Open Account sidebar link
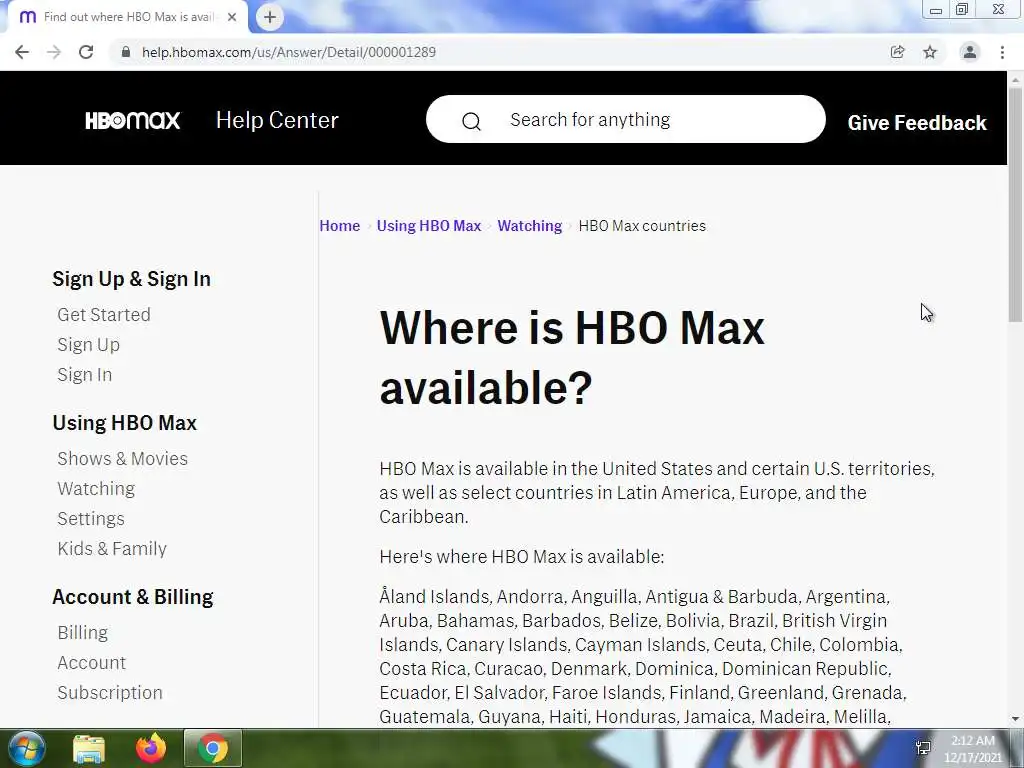 (x=91, y=662)
